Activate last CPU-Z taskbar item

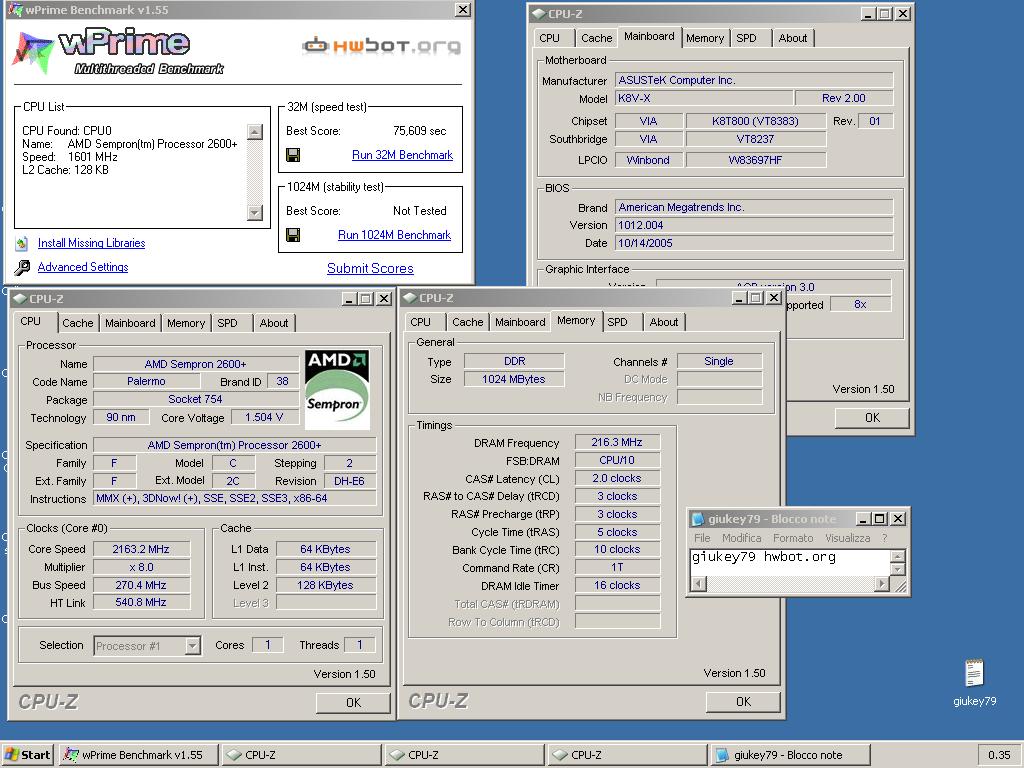627,755
